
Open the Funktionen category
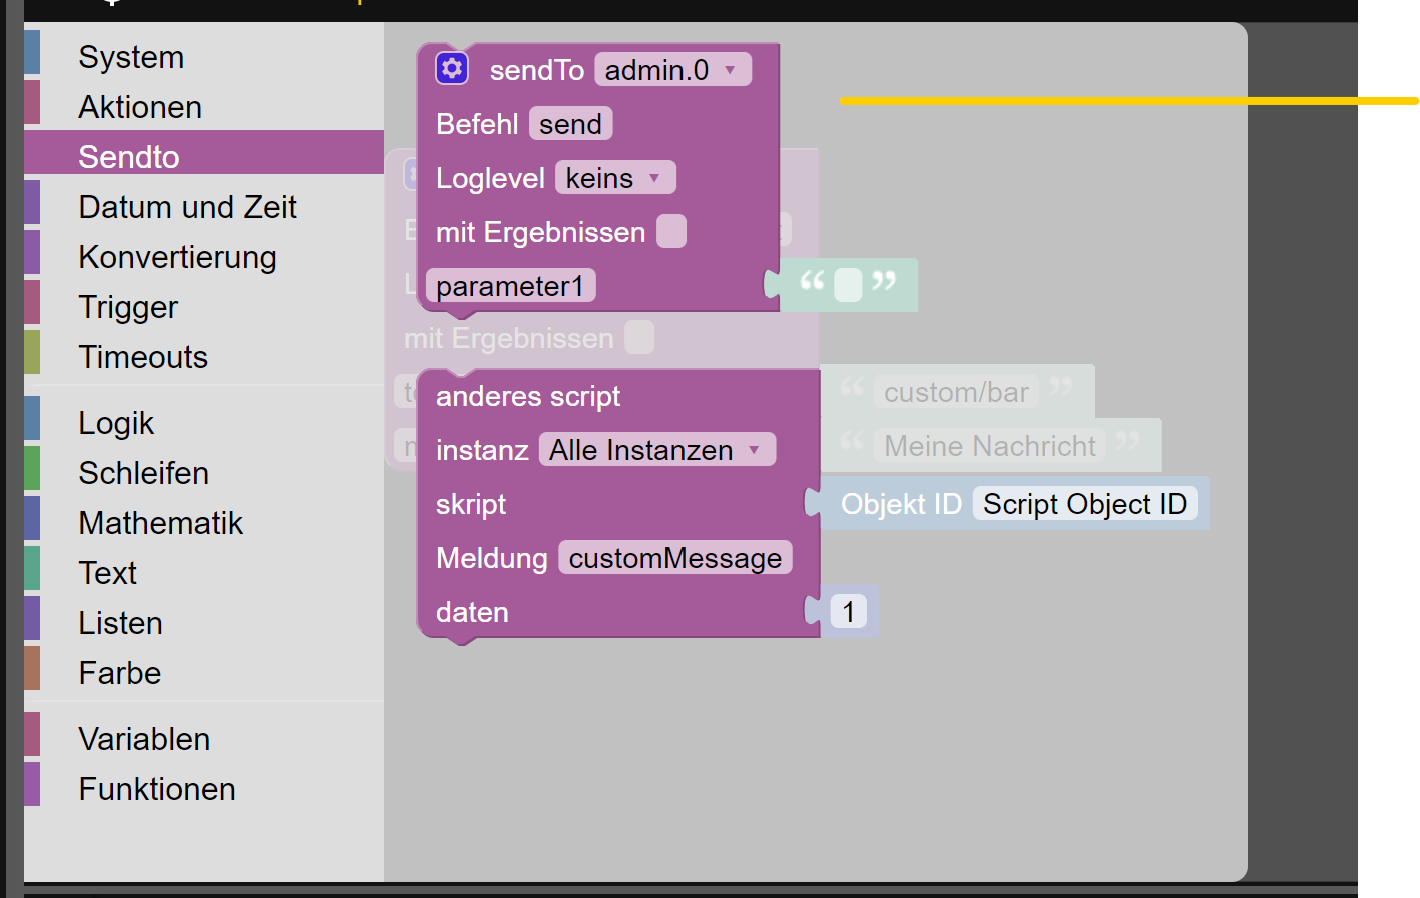[157, 789]
